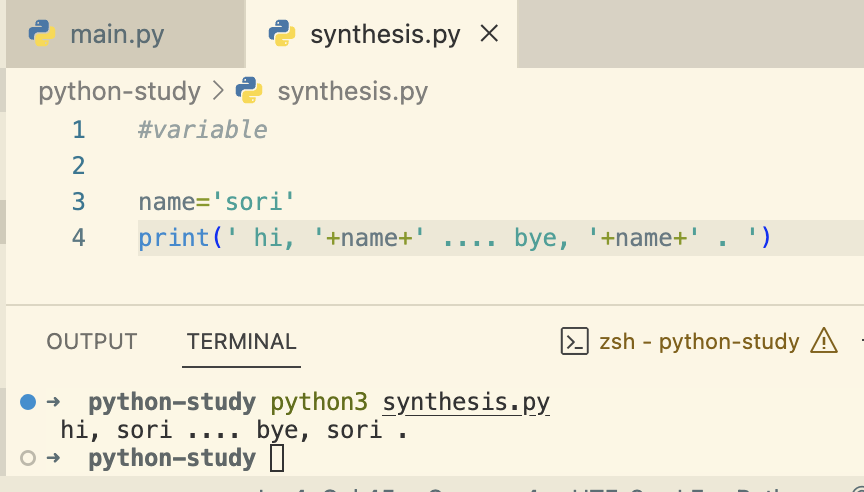The image size is (864, 492).
Task: Click the 'hi, sori .... bye, sori .' output
Action: pyautogui.click(x=234, y=430)
